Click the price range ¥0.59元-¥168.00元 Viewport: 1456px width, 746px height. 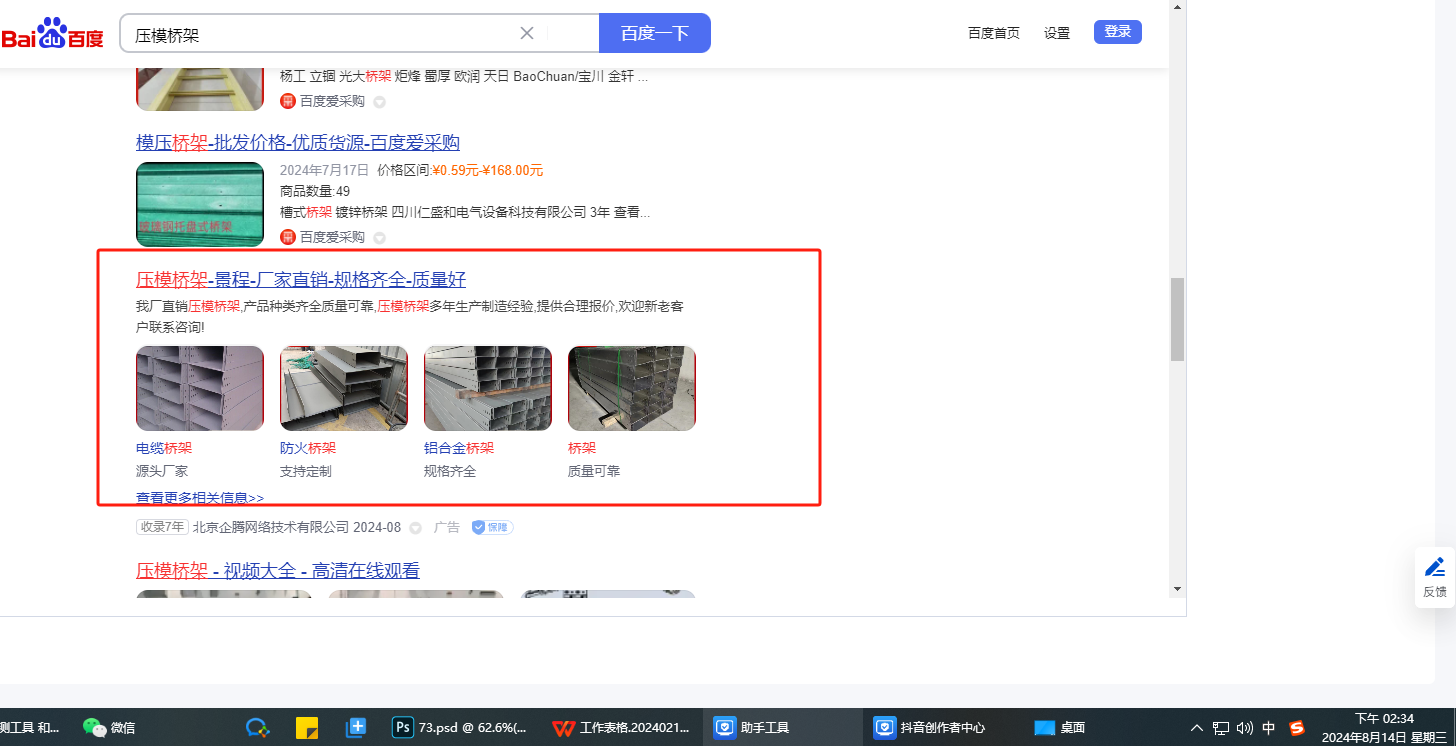(487, 170)
